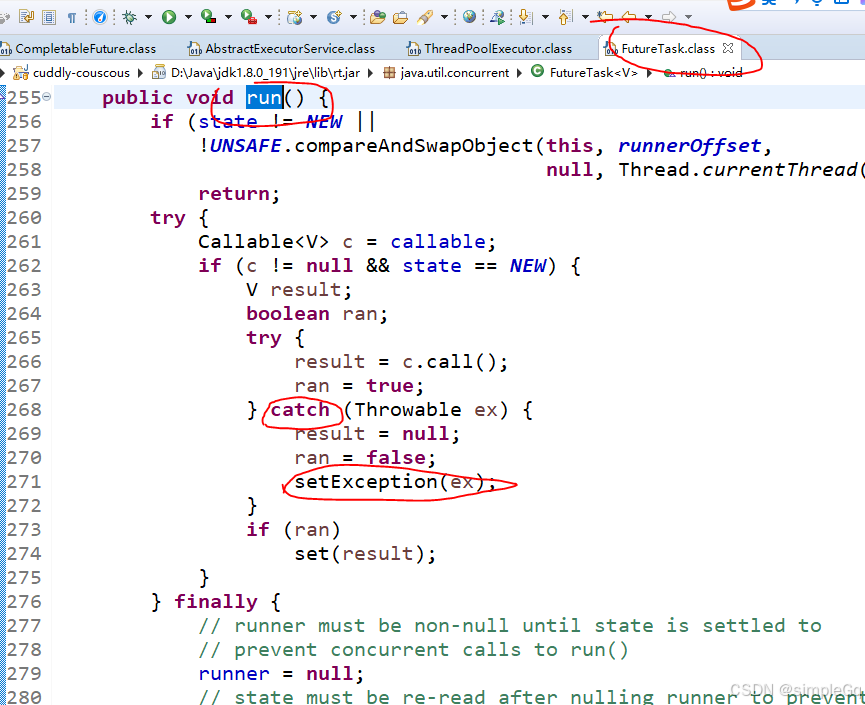Expand breadcrumb arrow after java.util.concurrent
The width and height of the screenshot is (865, 705).
coord(519,73)
